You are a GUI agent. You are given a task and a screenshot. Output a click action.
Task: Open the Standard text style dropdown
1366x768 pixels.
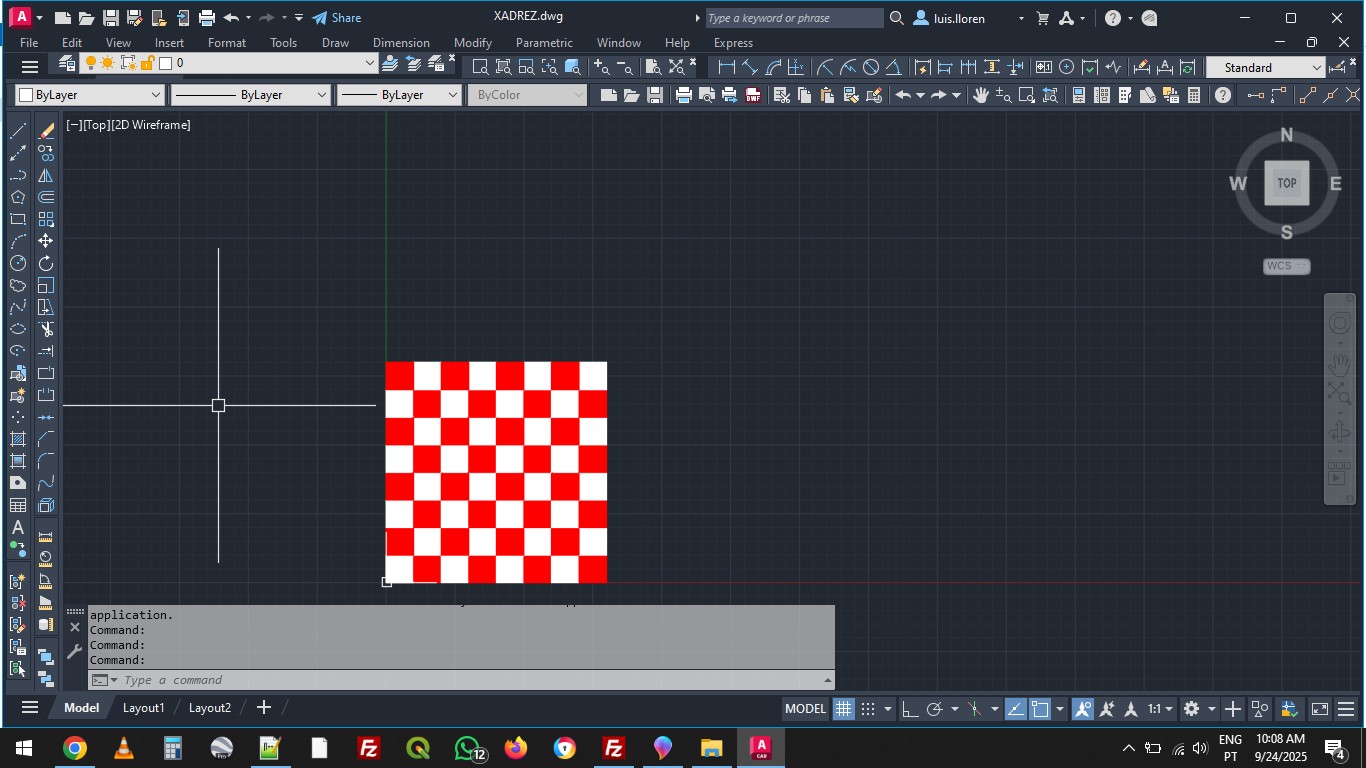[1265, 68]
